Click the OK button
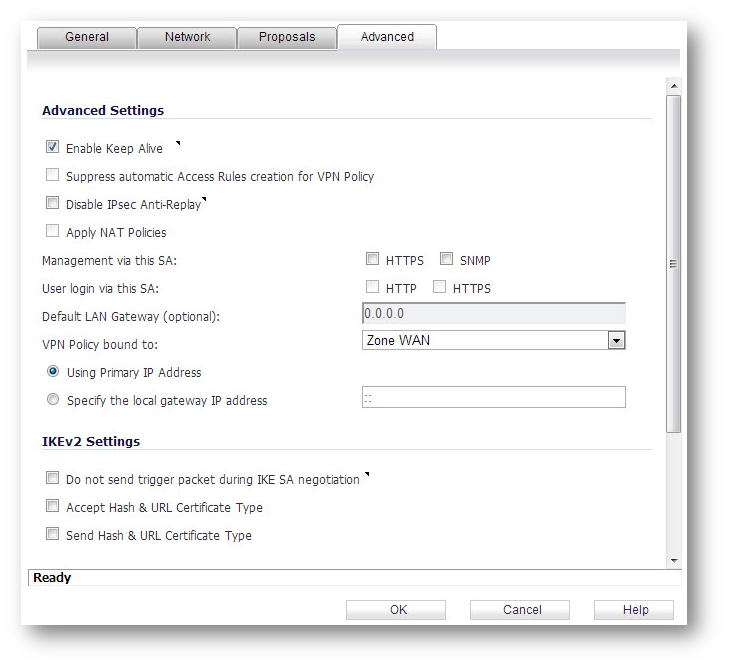 (396, 610)
